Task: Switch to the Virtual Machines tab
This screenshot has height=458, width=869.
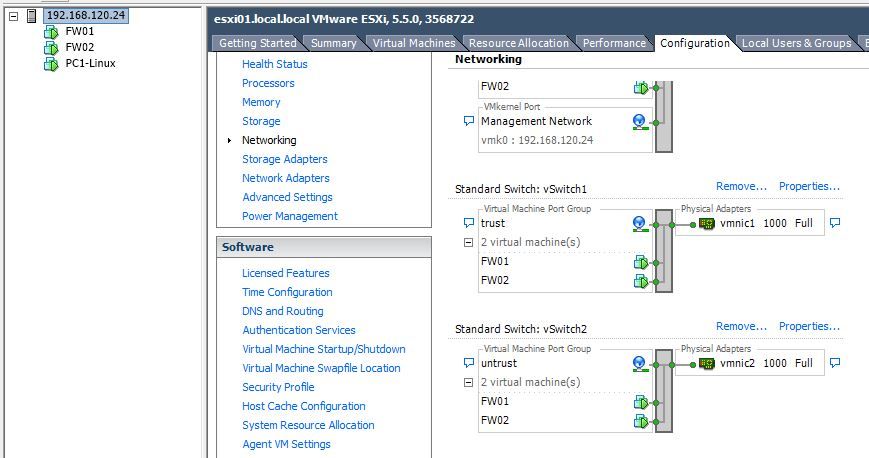Action: point(413,43)
